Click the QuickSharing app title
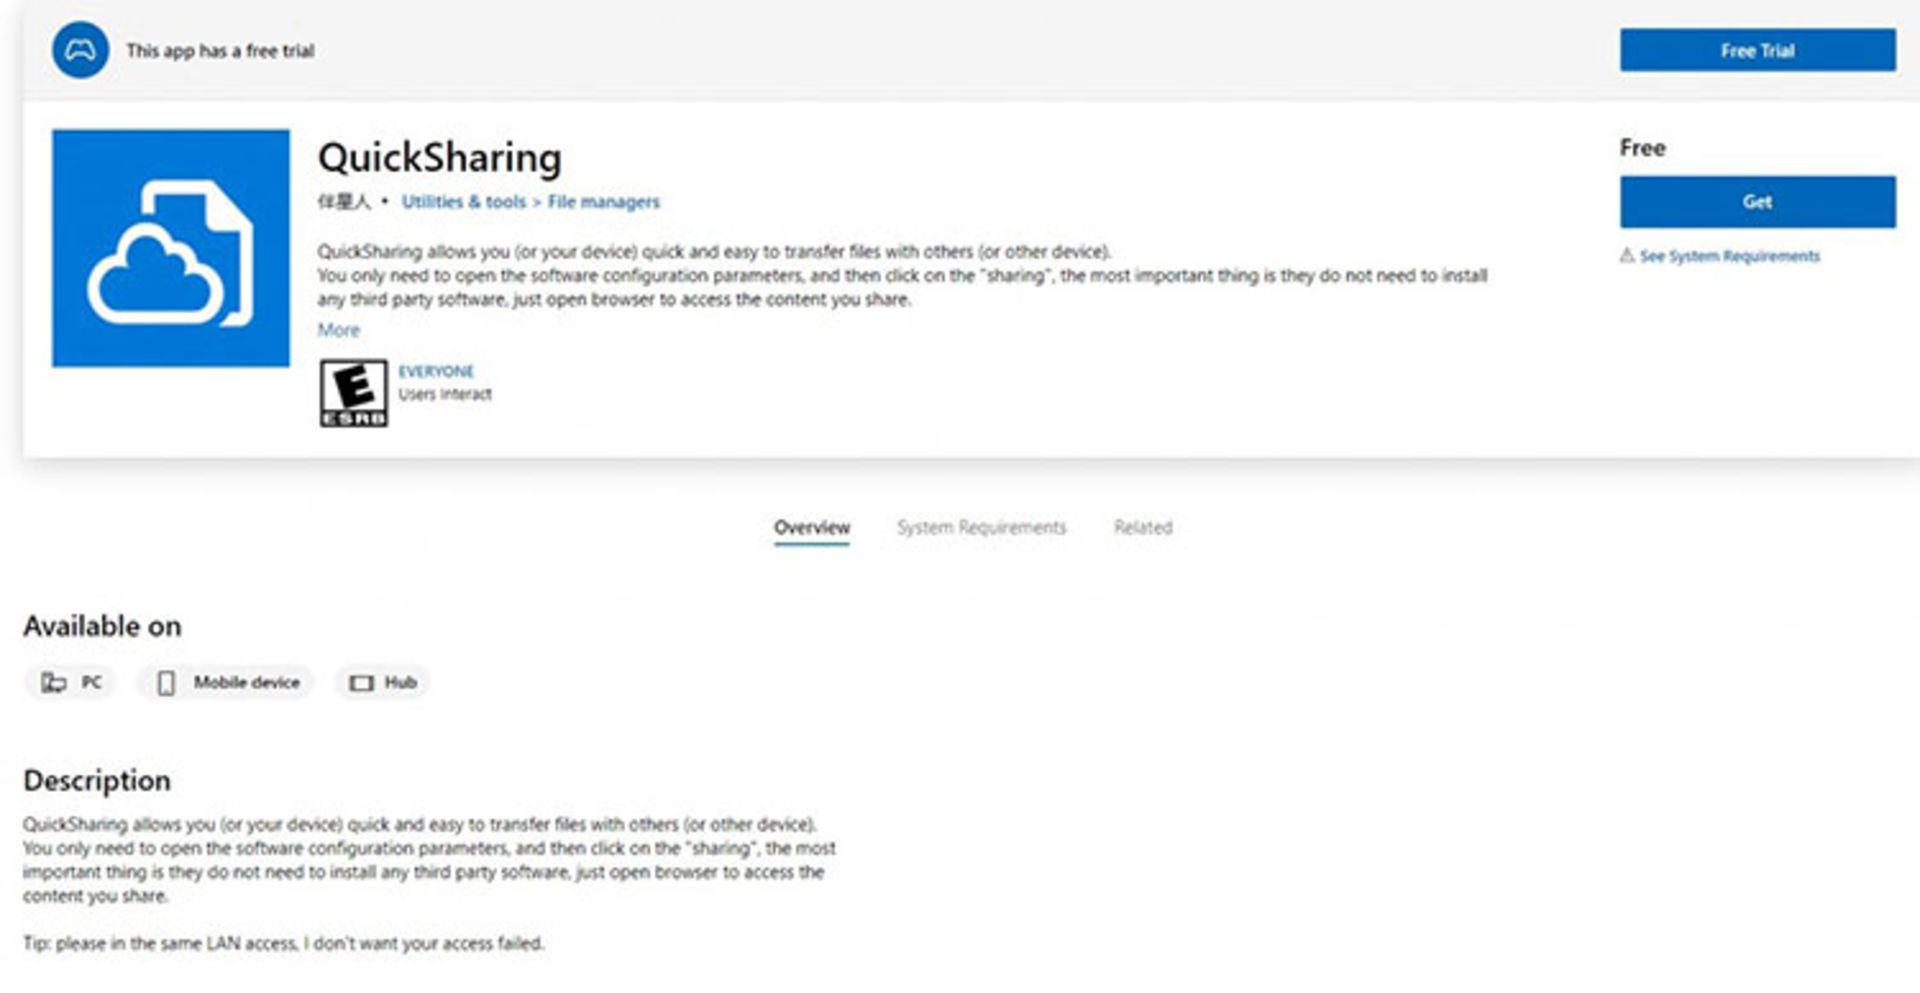 click(x=439, y=158)
